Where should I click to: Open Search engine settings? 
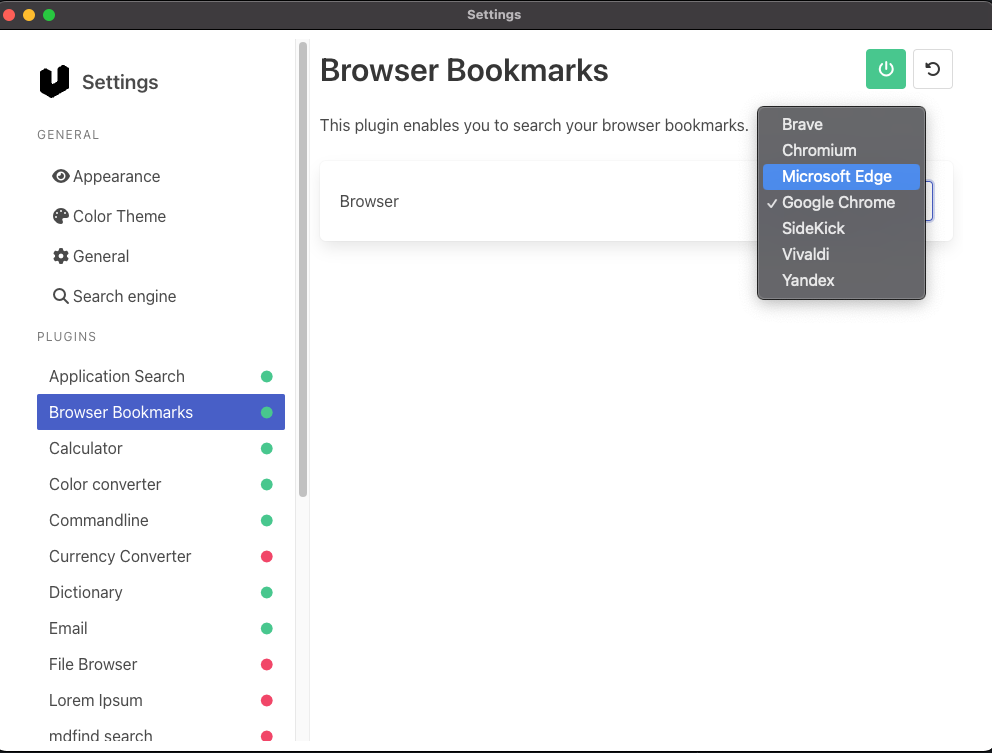(161, 296)
